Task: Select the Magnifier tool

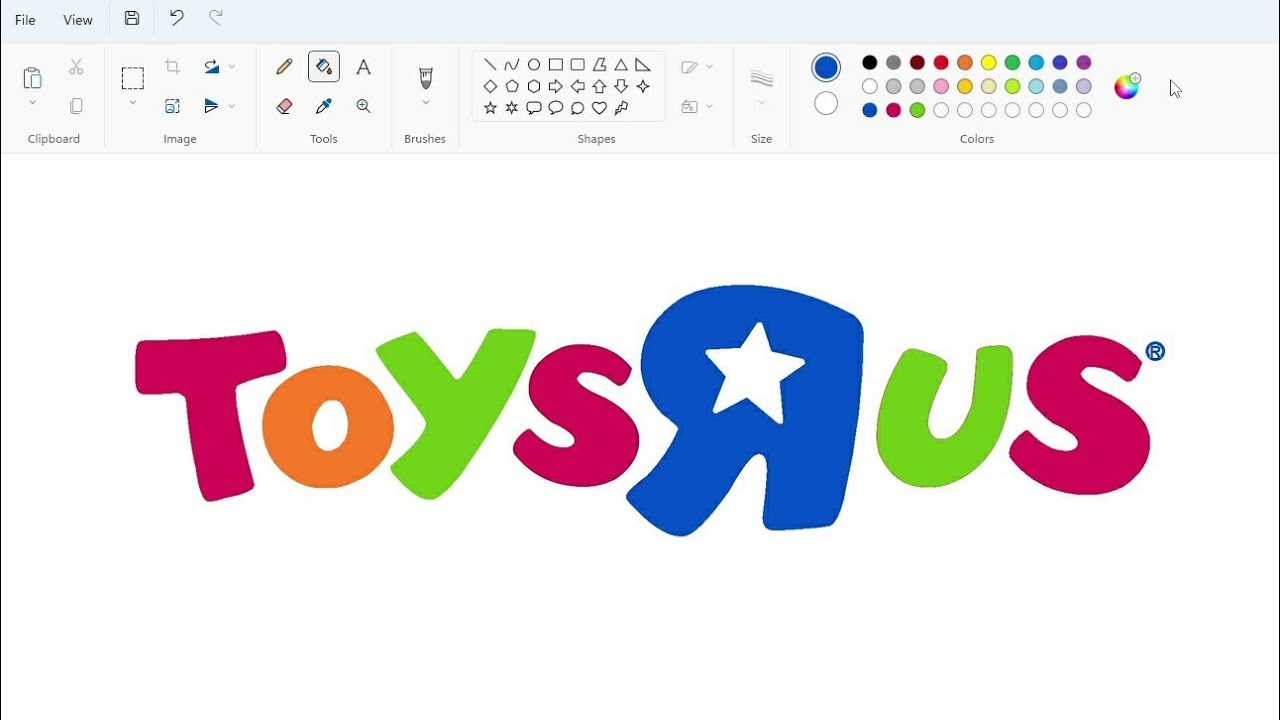Action: [x=364, y=106]
